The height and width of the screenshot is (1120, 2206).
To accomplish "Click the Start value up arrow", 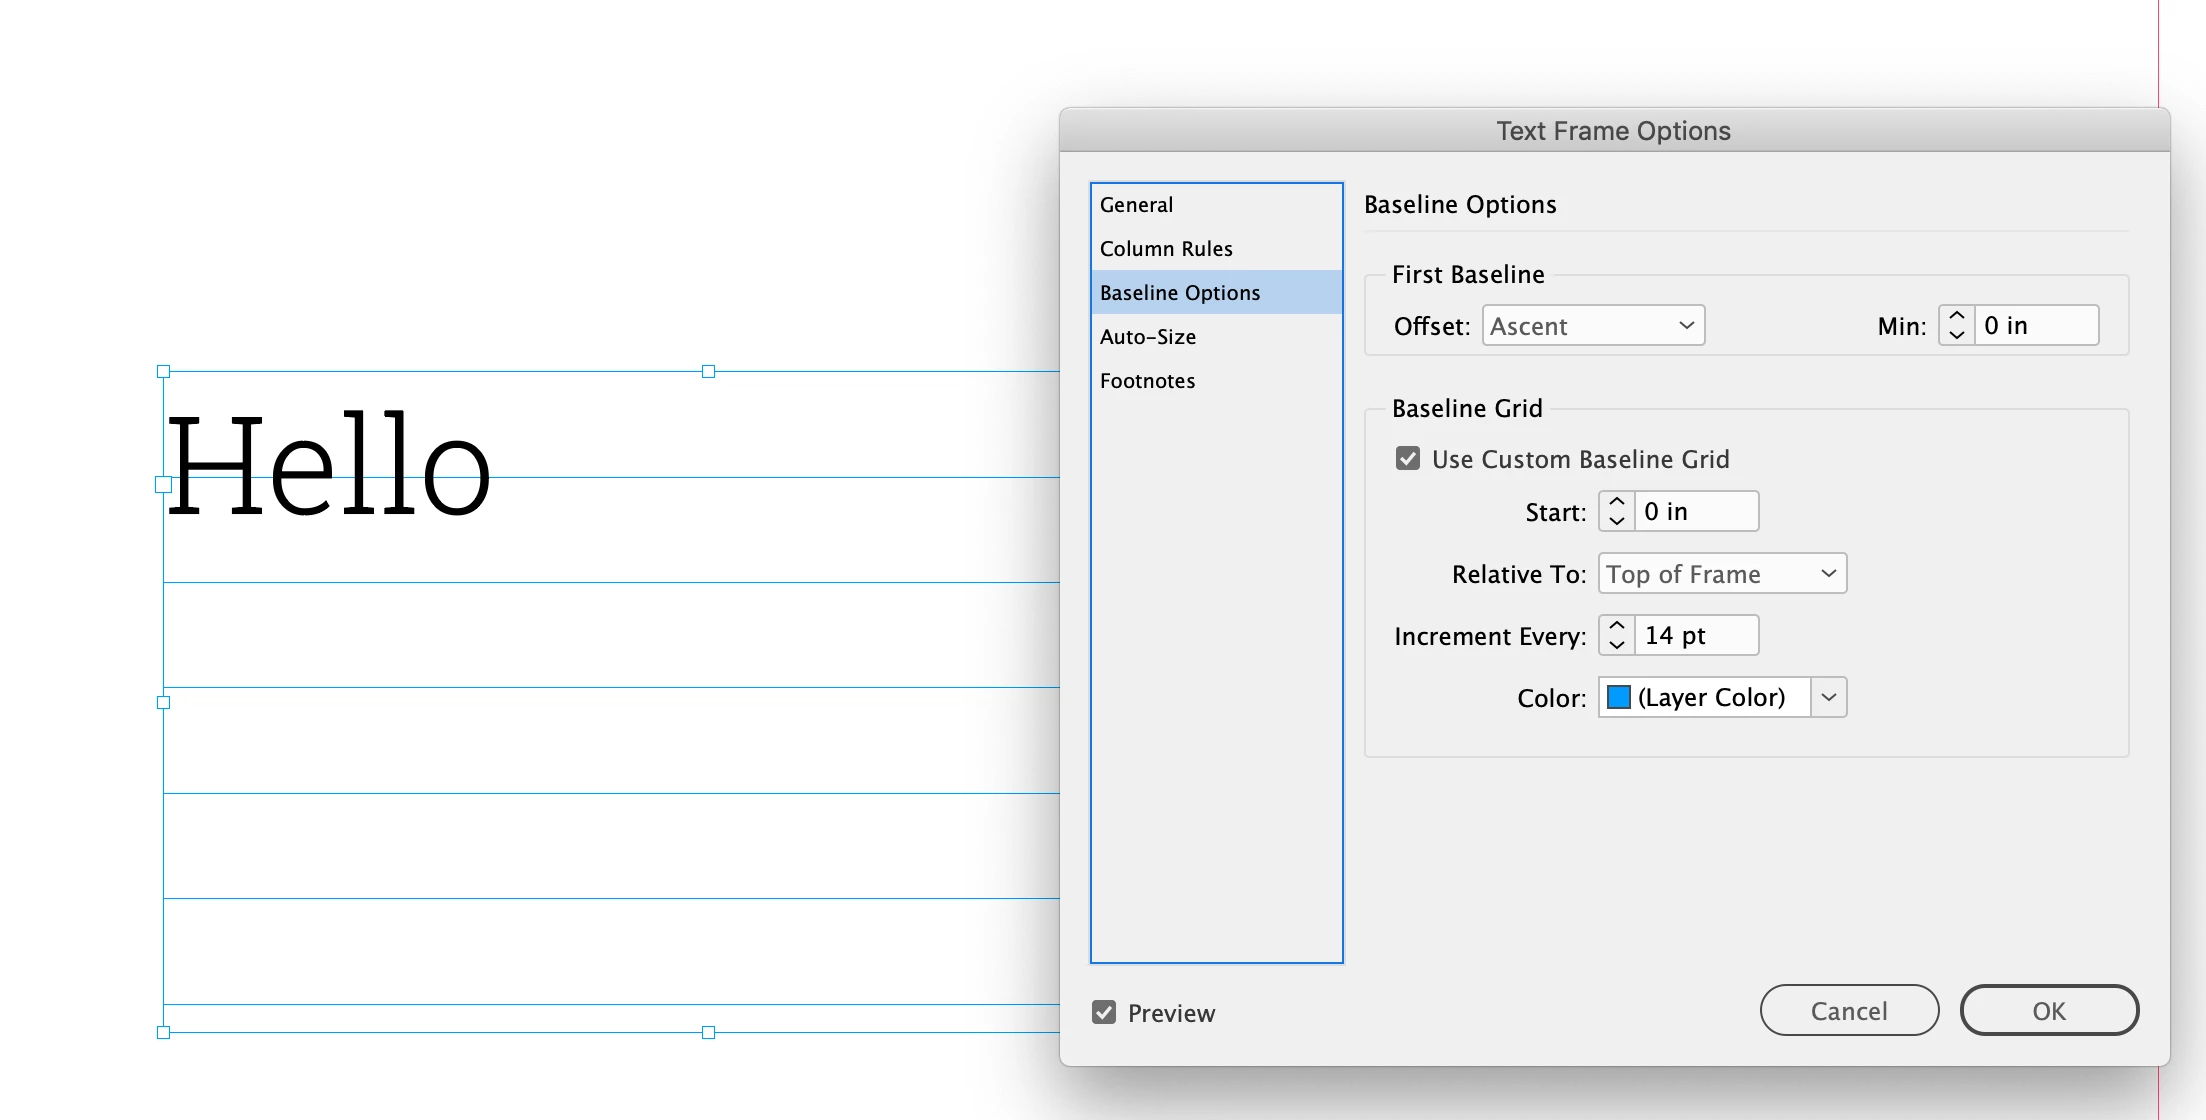I will [x=1616, y=502].
